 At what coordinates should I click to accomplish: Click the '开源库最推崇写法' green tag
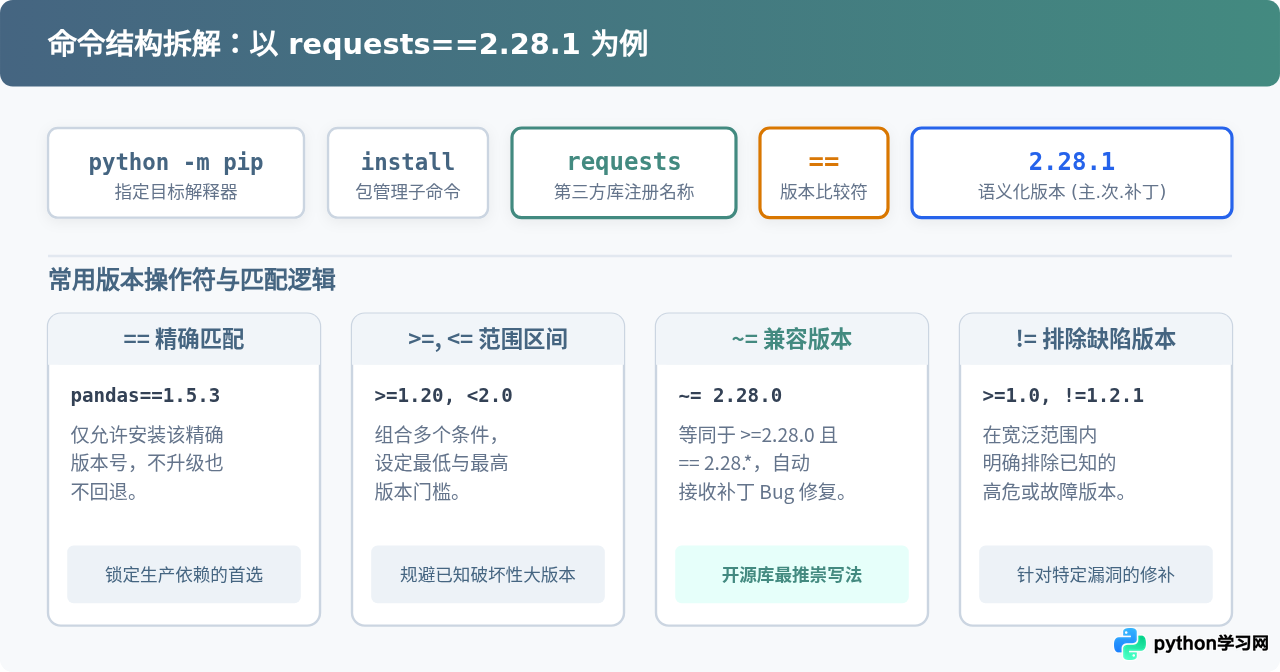click(792, 574)
